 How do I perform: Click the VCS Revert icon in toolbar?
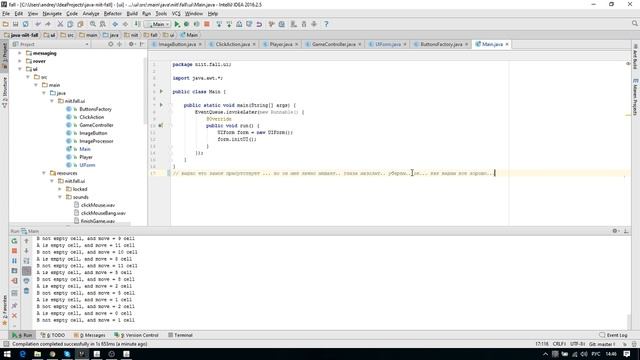click(x=259, y=24)
